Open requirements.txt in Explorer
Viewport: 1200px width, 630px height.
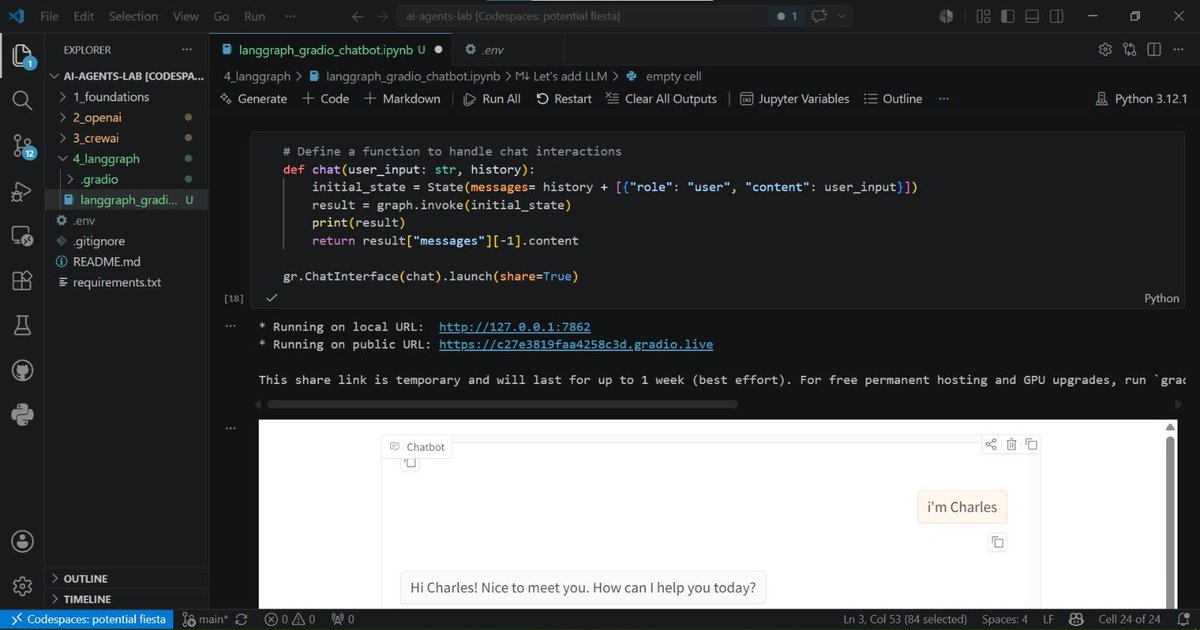116,282
